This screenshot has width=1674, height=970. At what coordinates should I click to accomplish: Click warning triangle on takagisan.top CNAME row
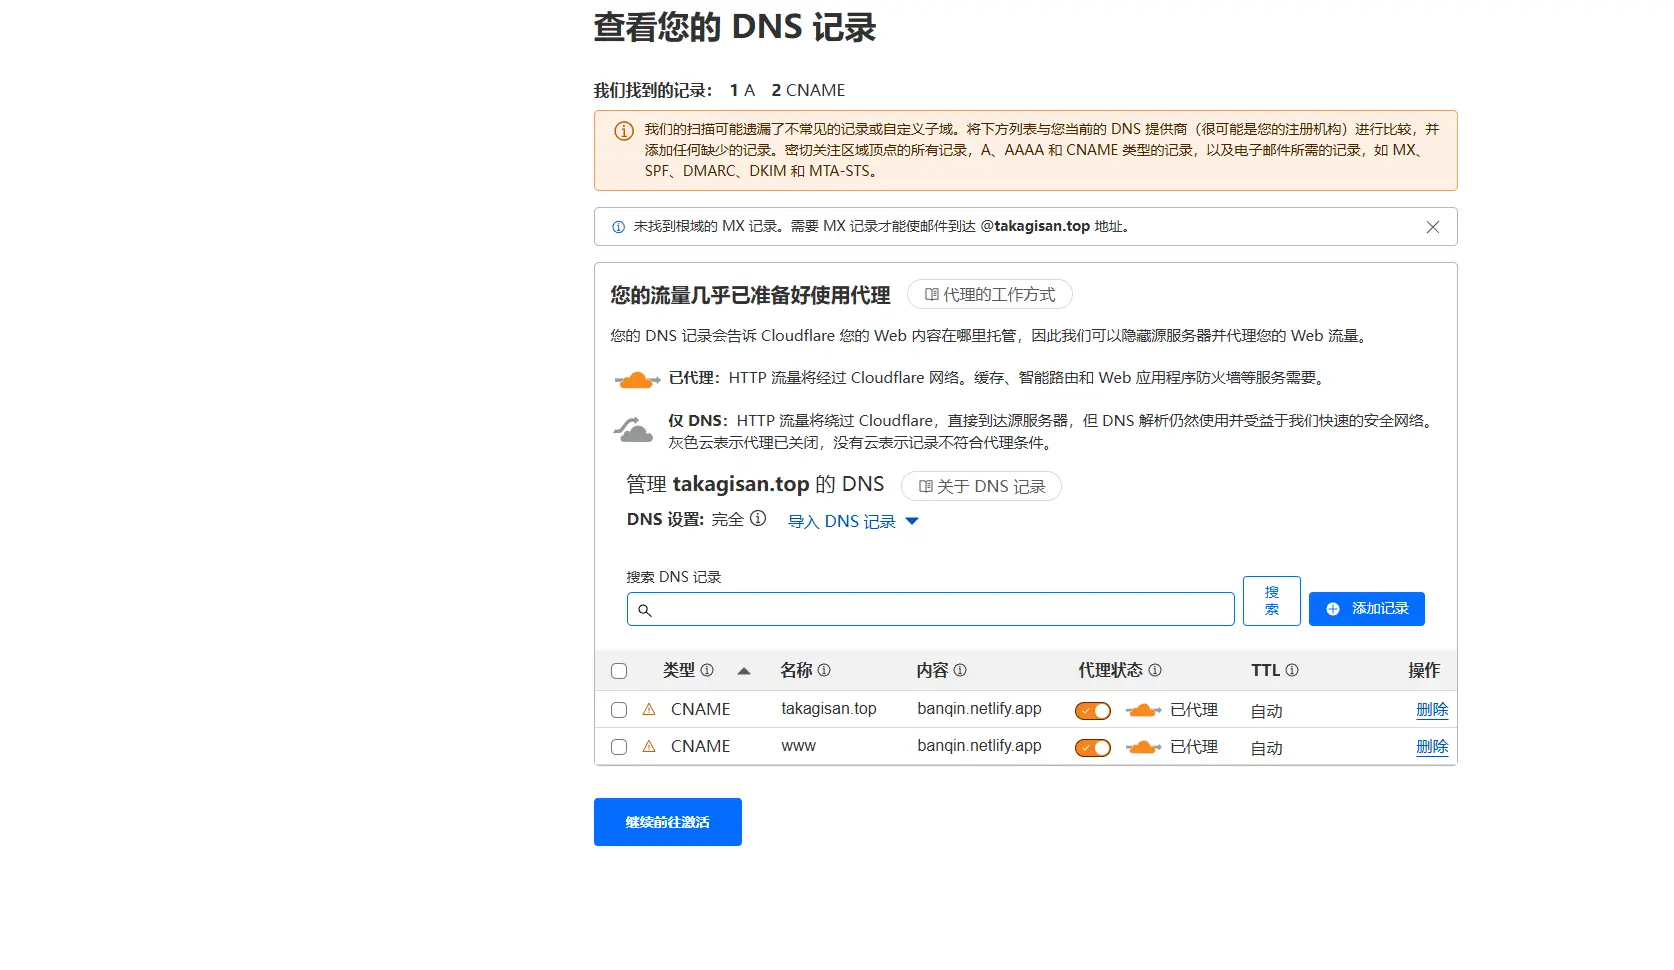(649, 709)
